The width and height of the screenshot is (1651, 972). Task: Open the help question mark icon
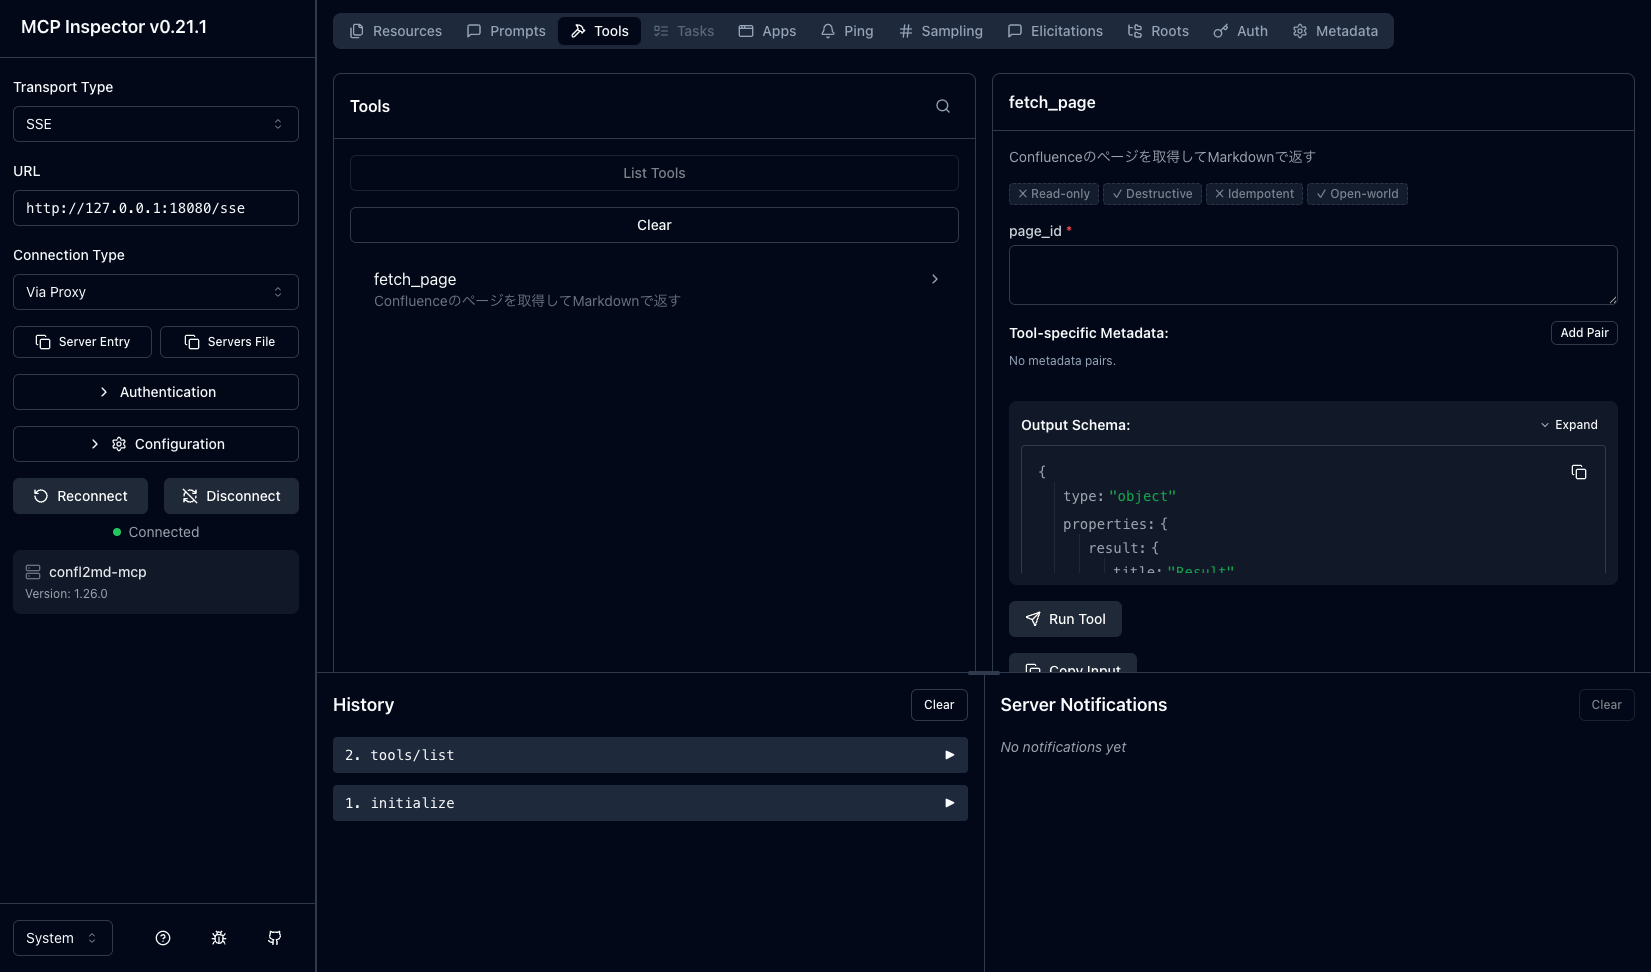point(163,938)
